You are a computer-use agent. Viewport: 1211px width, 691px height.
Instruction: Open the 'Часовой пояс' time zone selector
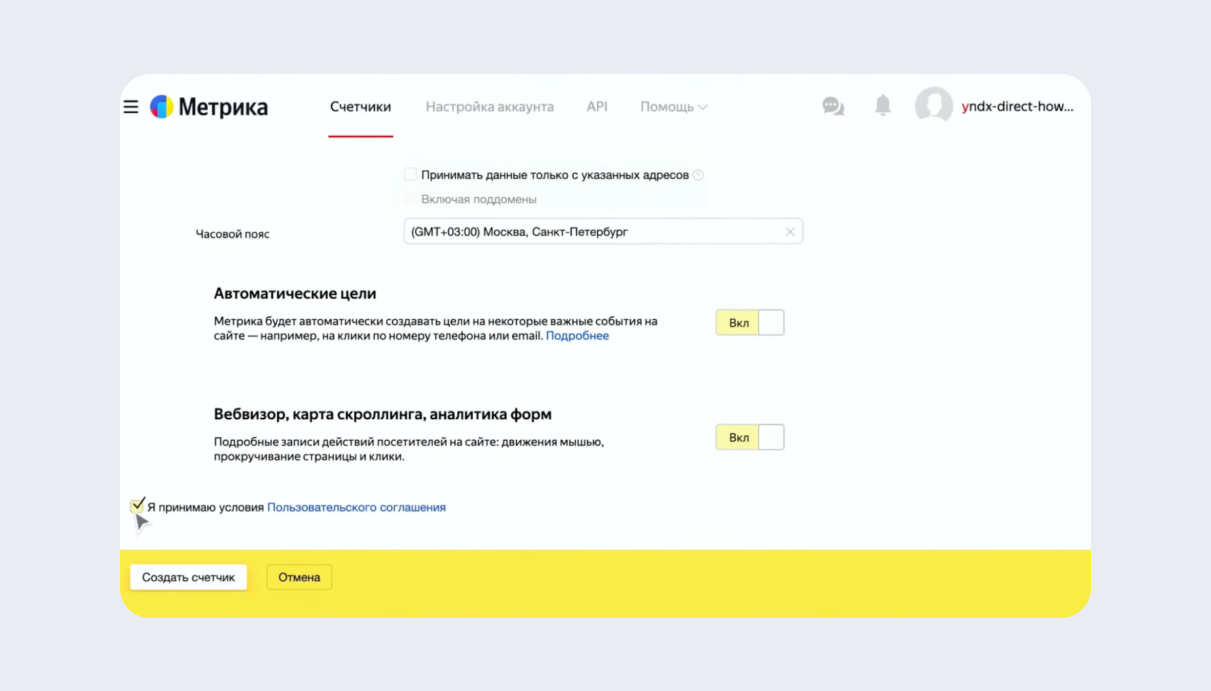(603, 232)
